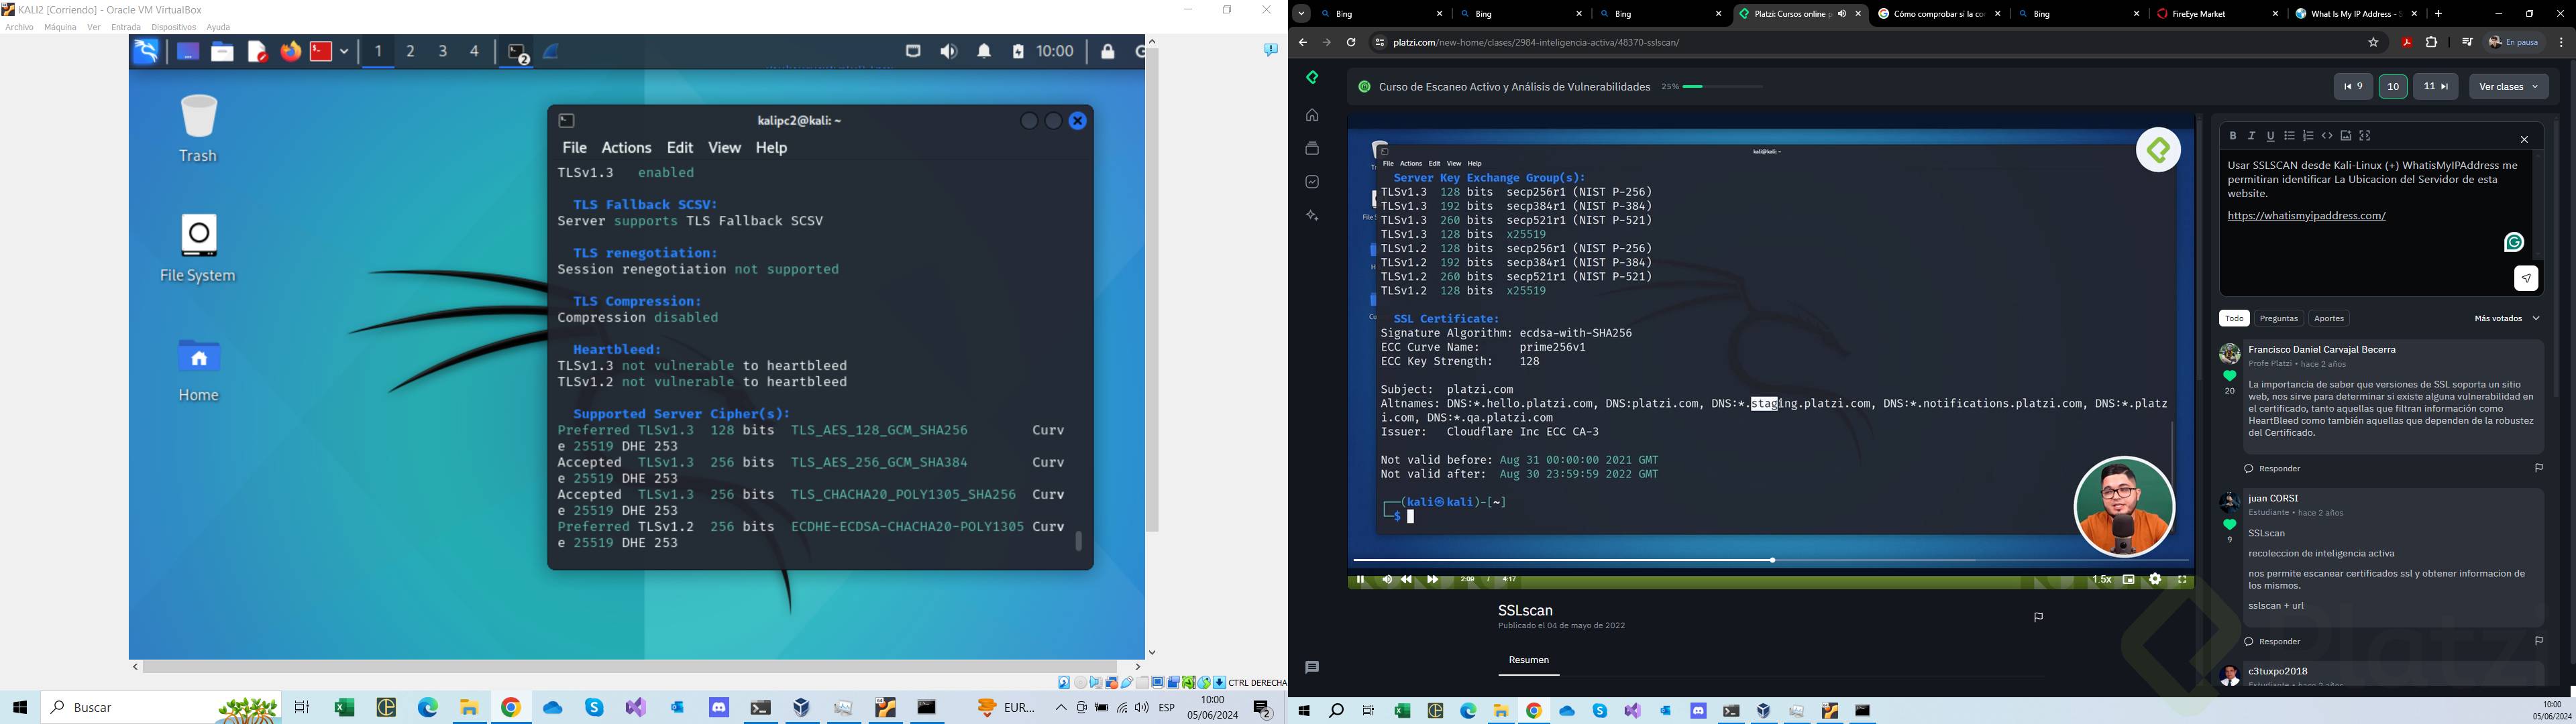The height and width of the screenshot is (724, 2576).
Task: Open the whatismyipaddress.com link
Action: pos(2306,216)
